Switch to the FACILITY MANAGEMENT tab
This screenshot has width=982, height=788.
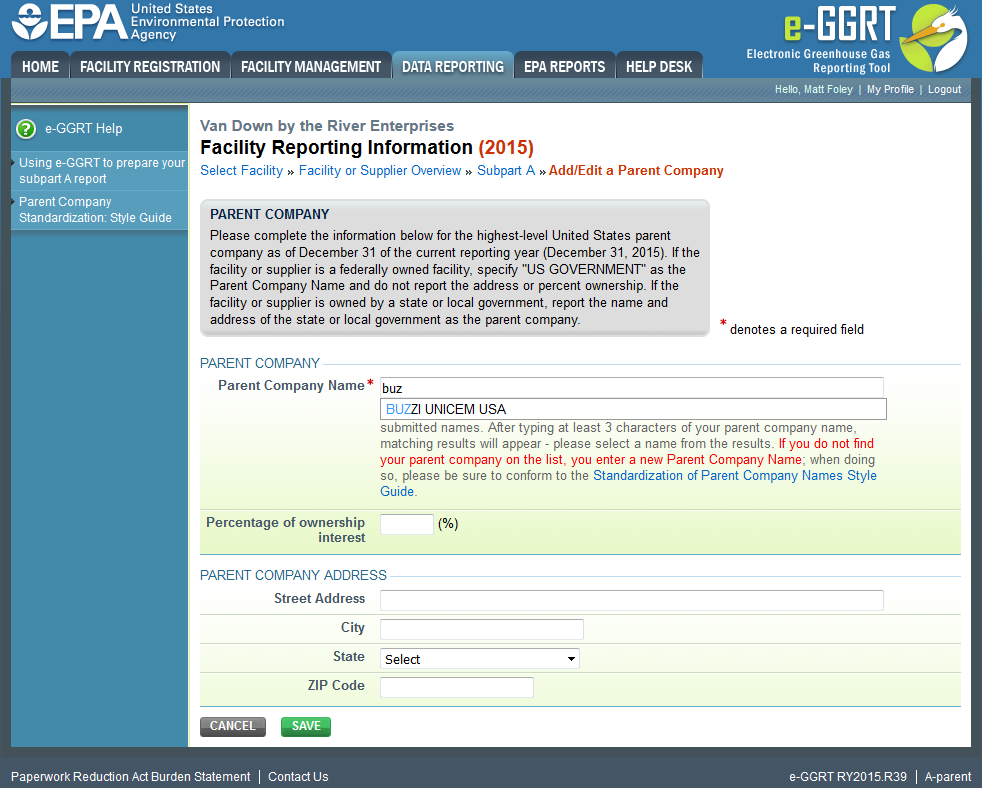coord(311,66)
